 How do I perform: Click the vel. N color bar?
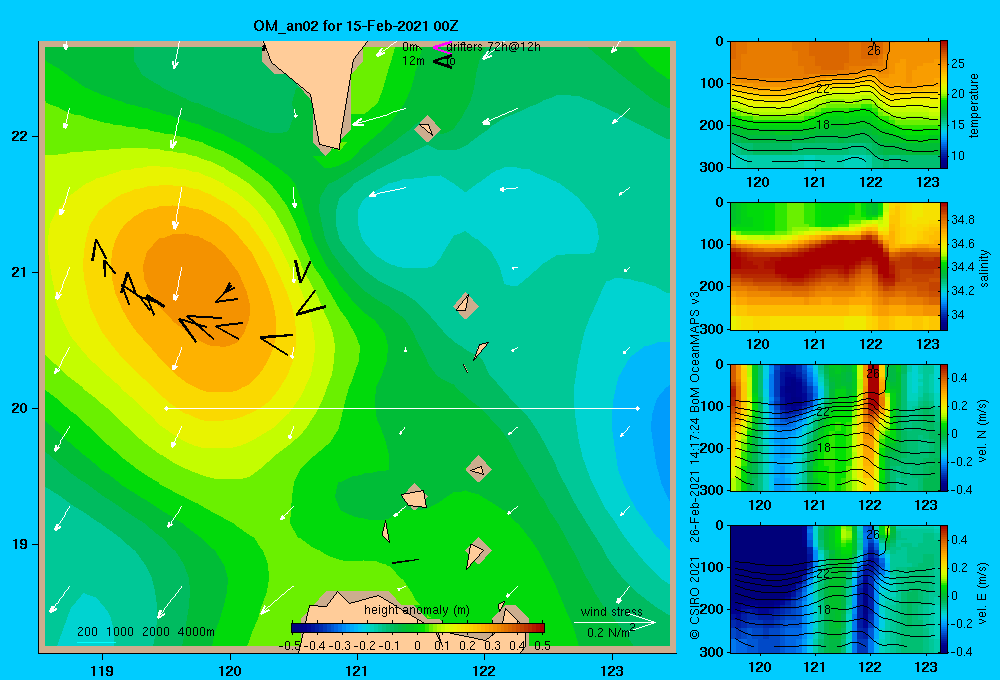(x=944, y=427)
